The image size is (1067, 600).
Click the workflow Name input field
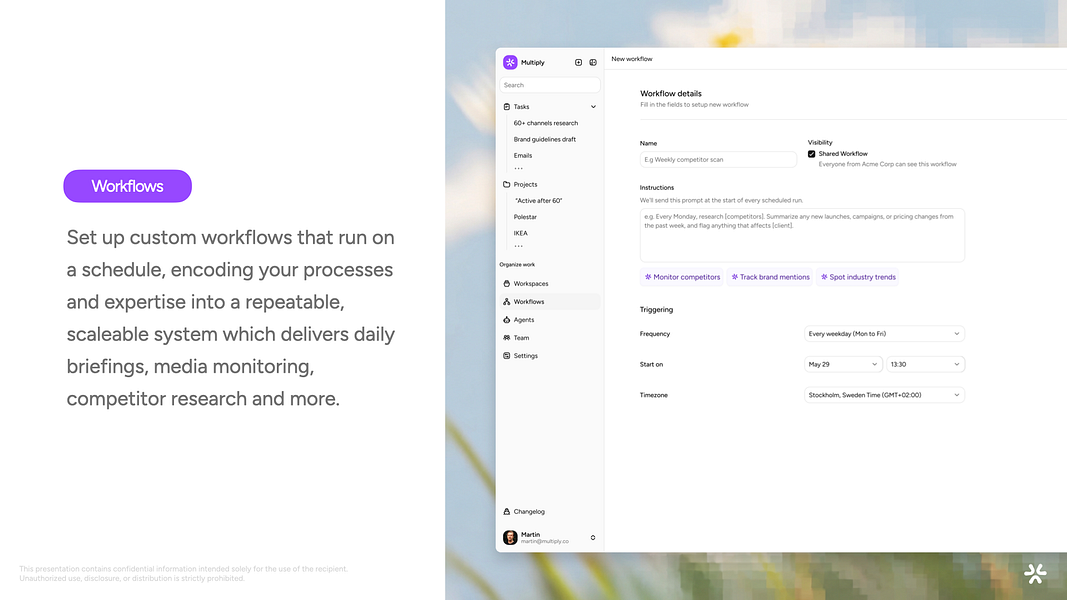click(718, 160)
